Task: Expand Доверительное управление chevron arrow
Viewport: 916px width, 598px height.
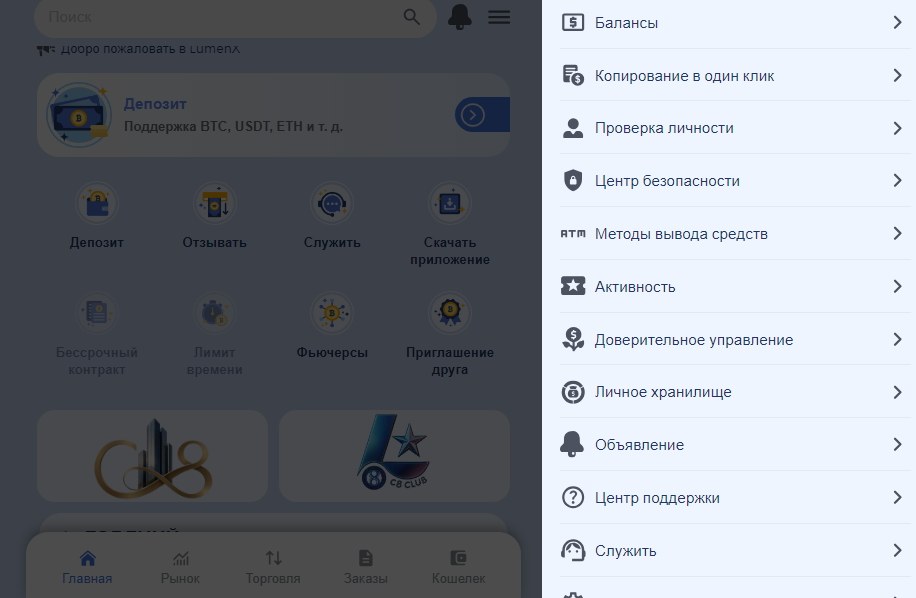Action: coord(898,339)
